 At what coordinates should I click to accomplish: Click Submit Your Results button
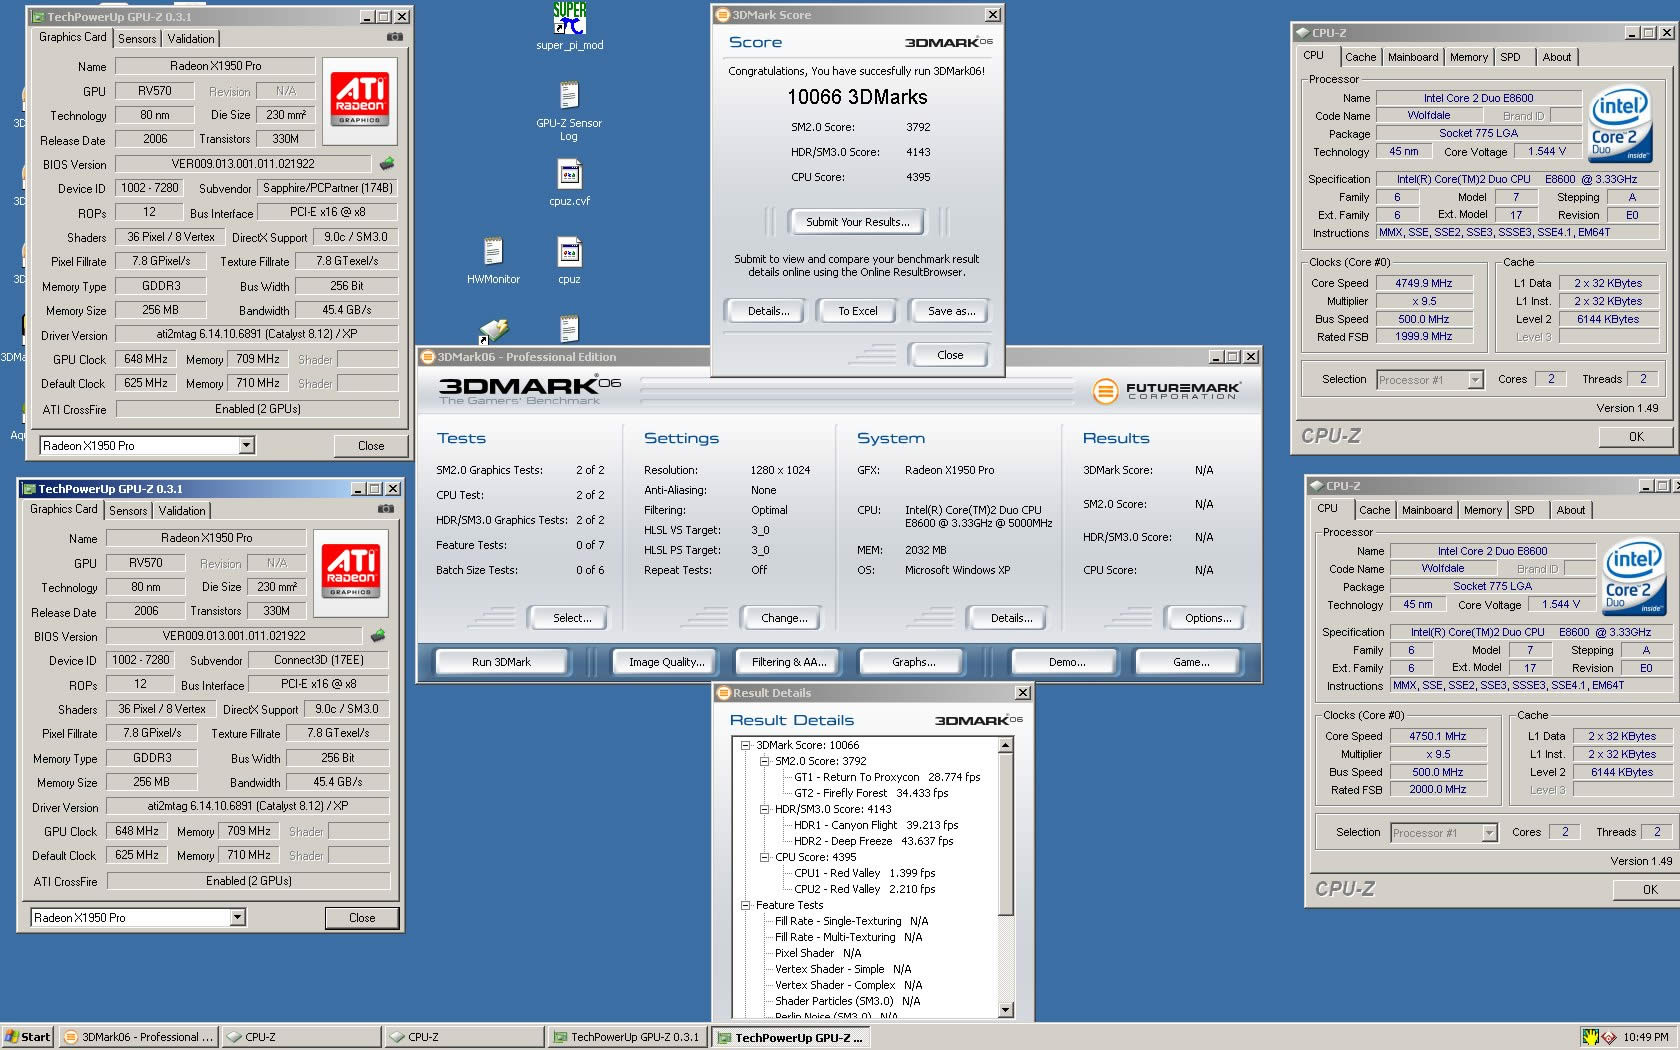857,222
